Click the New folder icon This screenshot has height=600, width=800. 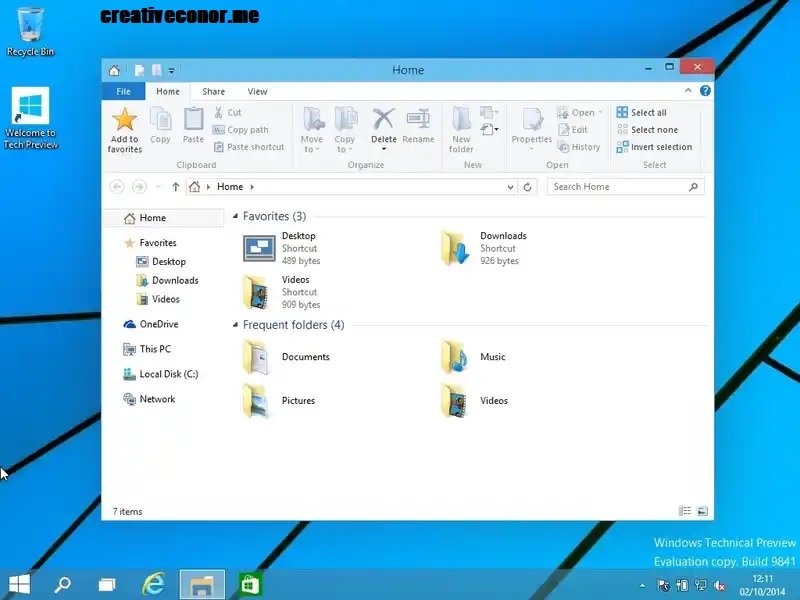click(x=461, y=119)
